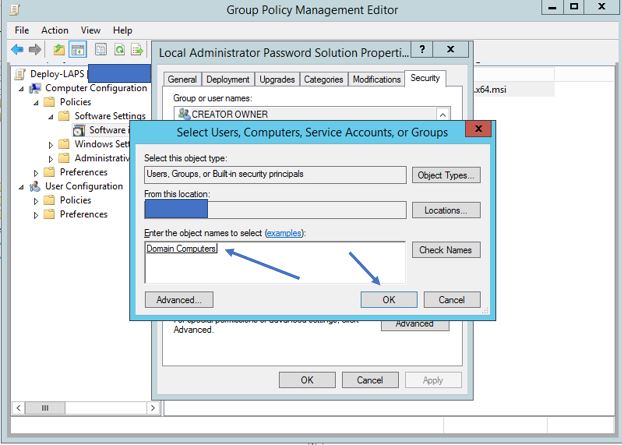The height and width of the screenshot is (445, 622).
Task: Click Advanced in Select Users dialog
Action: pos(179,300)
